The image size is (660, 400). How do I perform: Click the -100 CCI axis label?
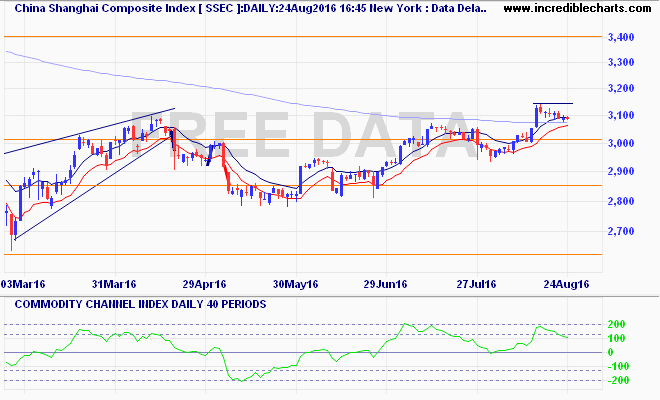pos(617,366)
